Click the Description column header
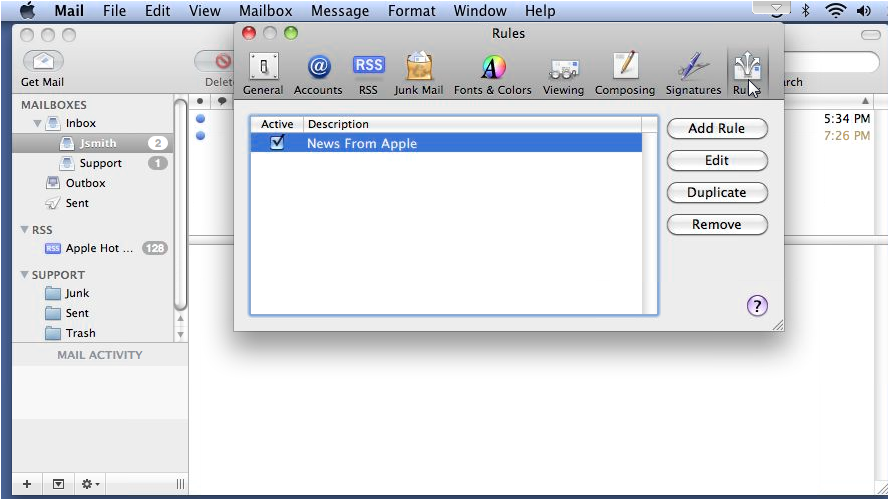This screenshot has height=500, width=889. (x=473, y=124)
